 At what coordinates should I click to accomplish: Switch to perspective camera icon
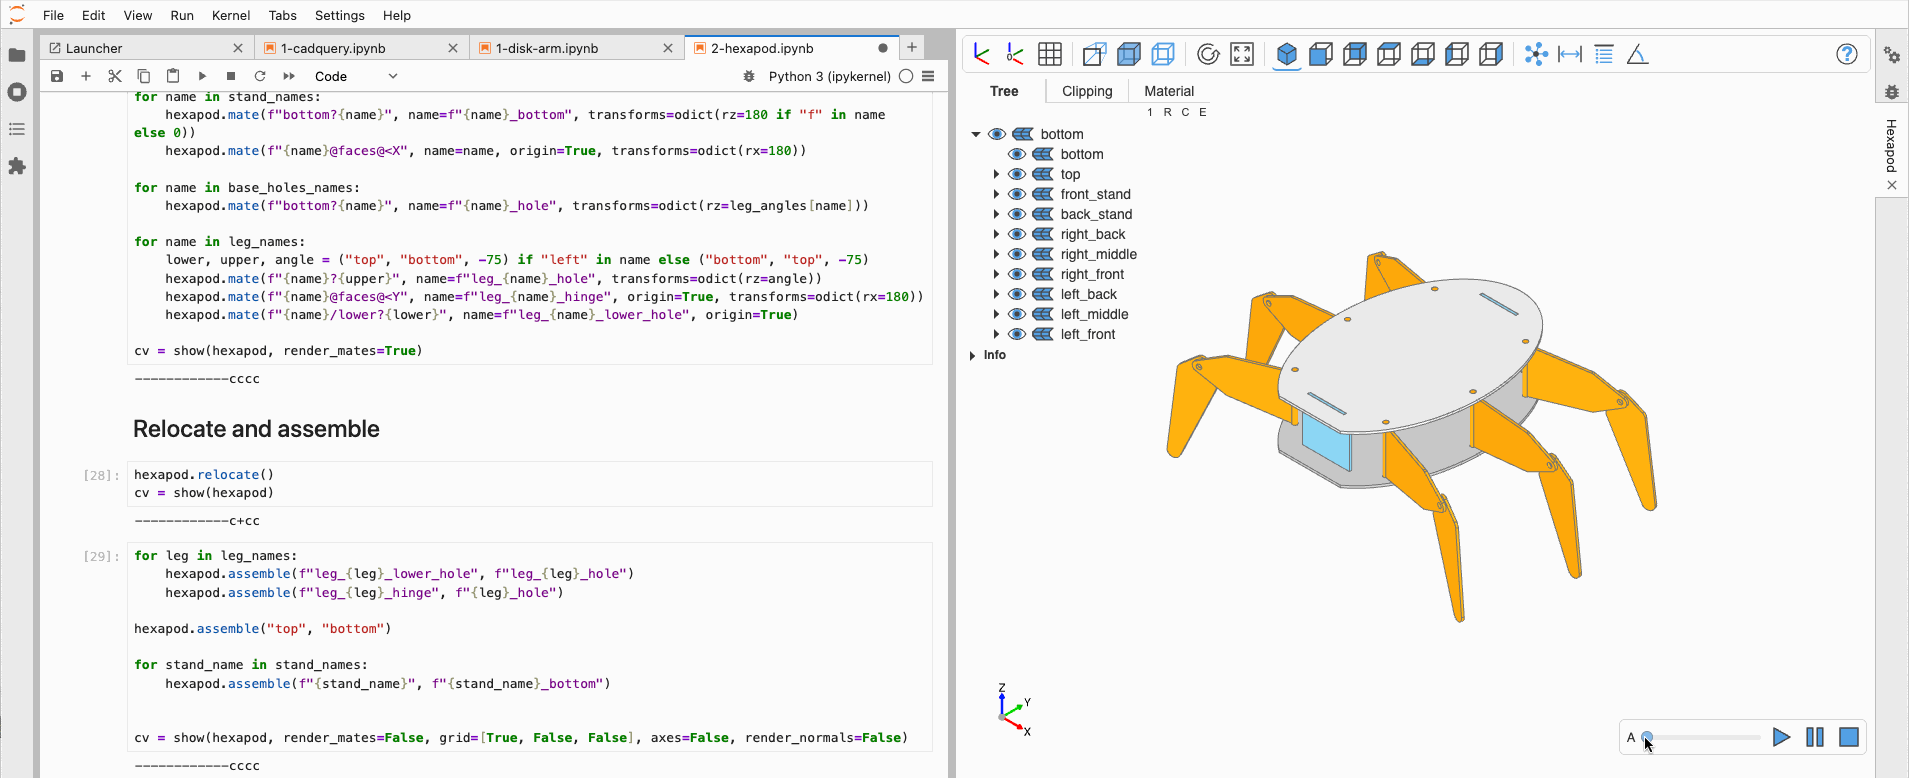pos(1094,54)
